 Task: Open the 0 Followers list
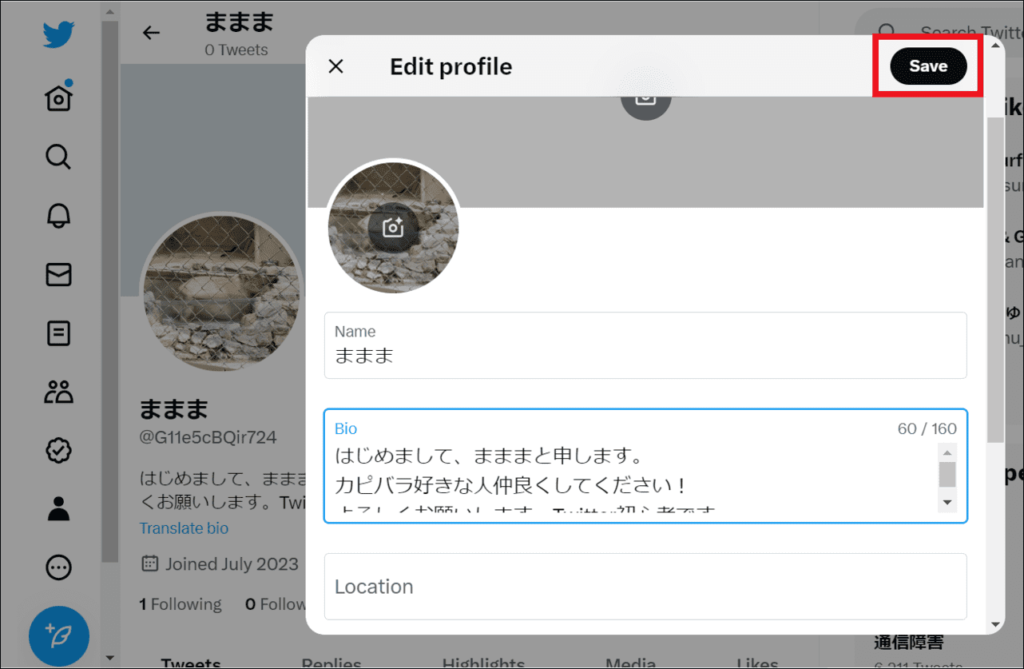[275, 604]
